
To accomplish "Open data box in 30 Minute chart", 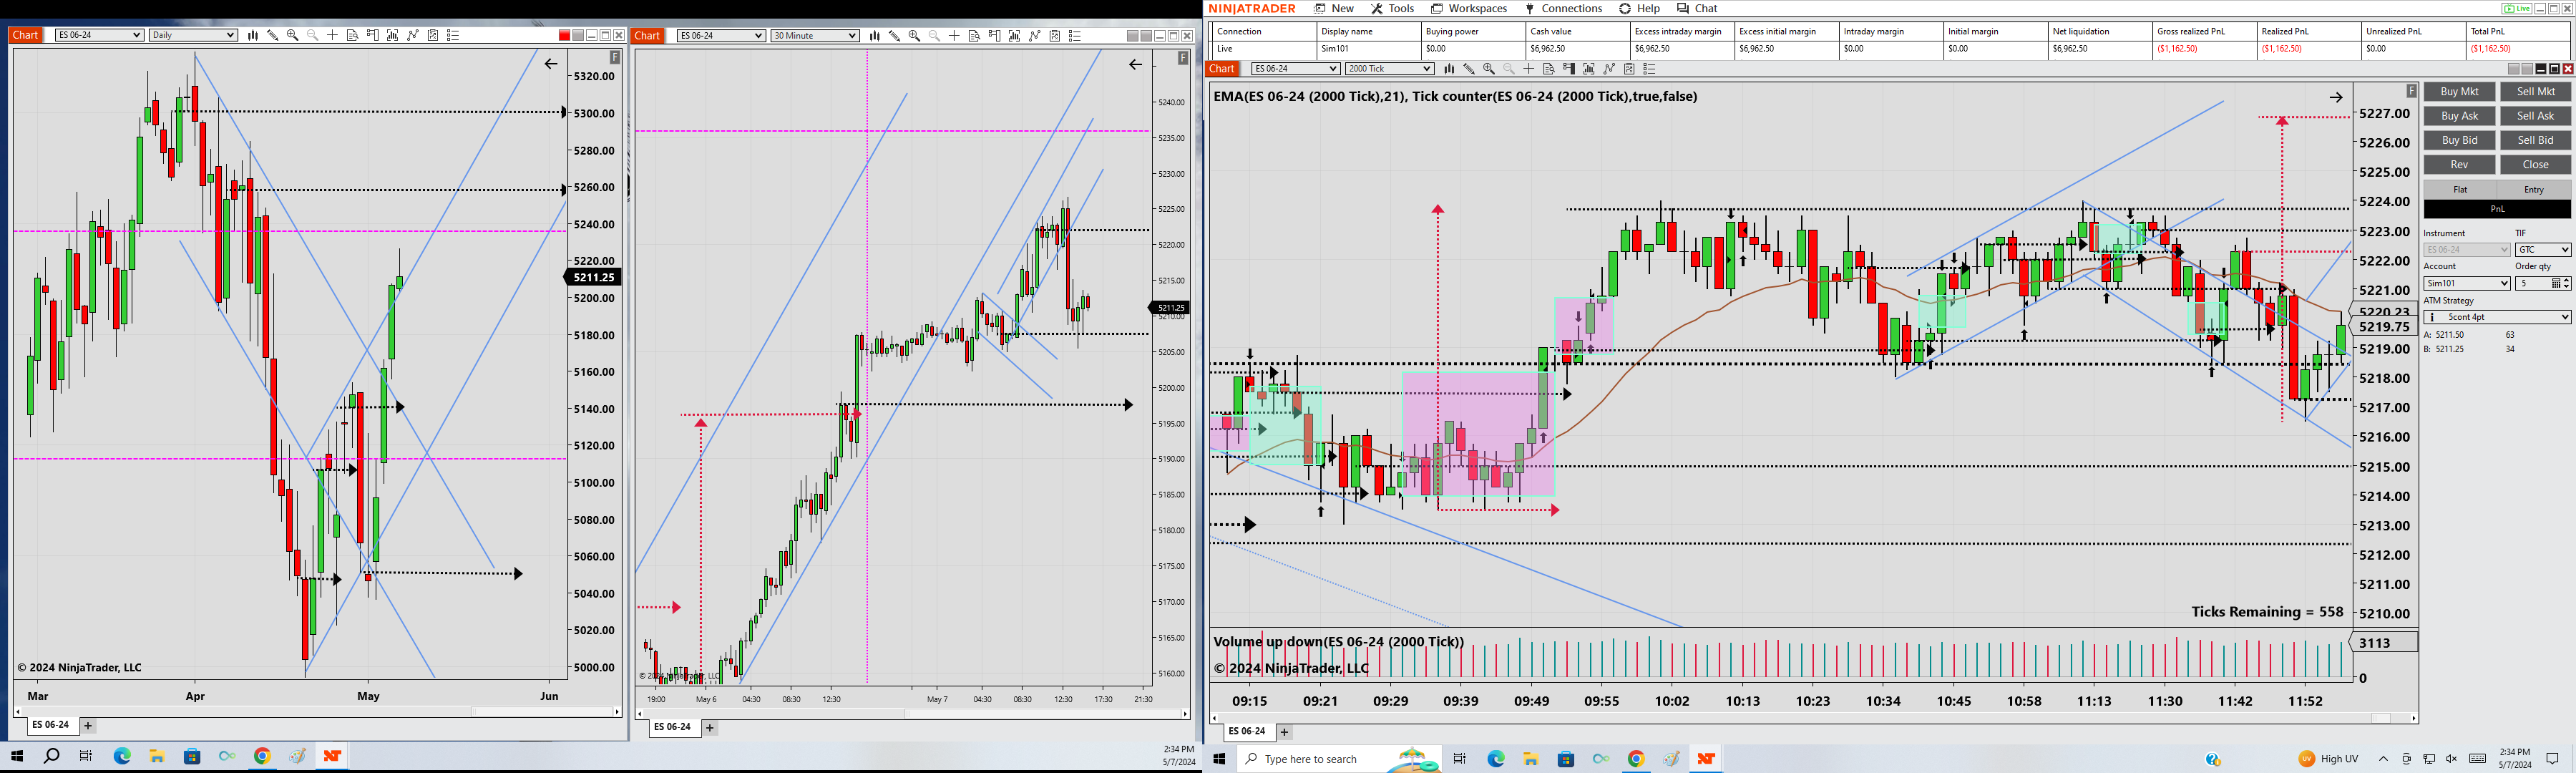I will [975, 36].
